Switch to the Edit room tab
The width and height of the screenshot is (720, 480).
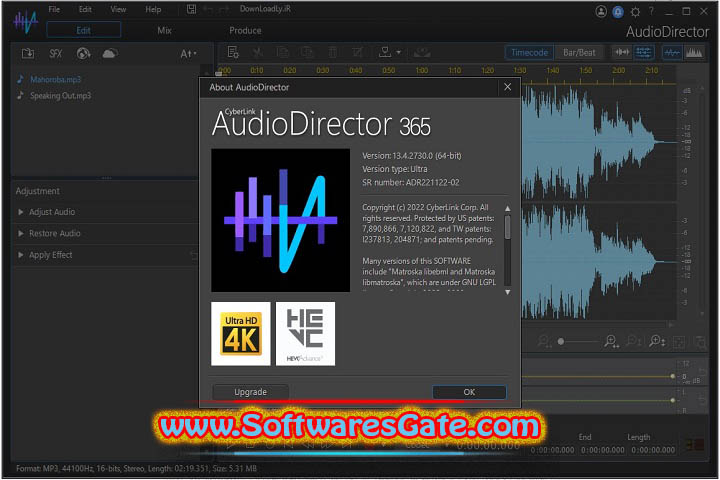[x=84, y=30]
